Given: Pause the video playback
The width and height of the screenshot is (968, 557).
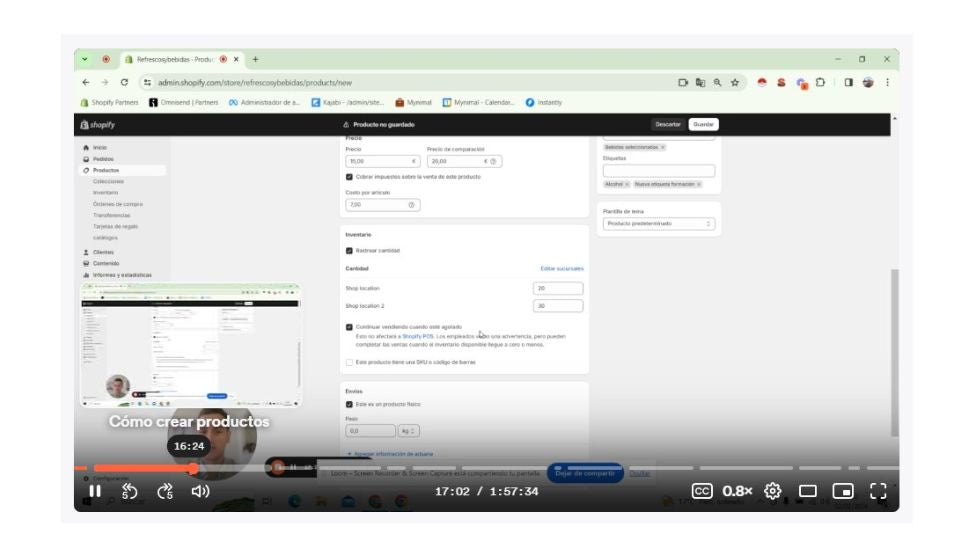Looking at the screenshot, I should pyautogui.click(x=95, y=491).
